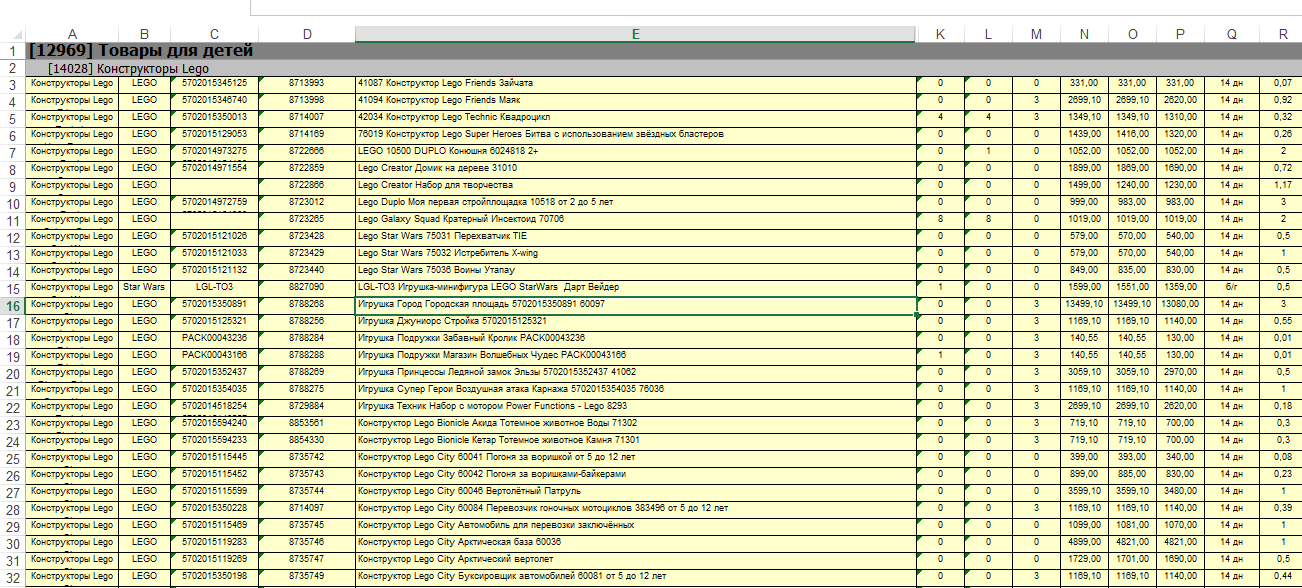Image resolution: width=1302 pixels, height=588 pixels.
Task: Select cell 'LEGO 10500 DUPLO Конюшня 6024818 2+'
Action: [x=635, y=151]
